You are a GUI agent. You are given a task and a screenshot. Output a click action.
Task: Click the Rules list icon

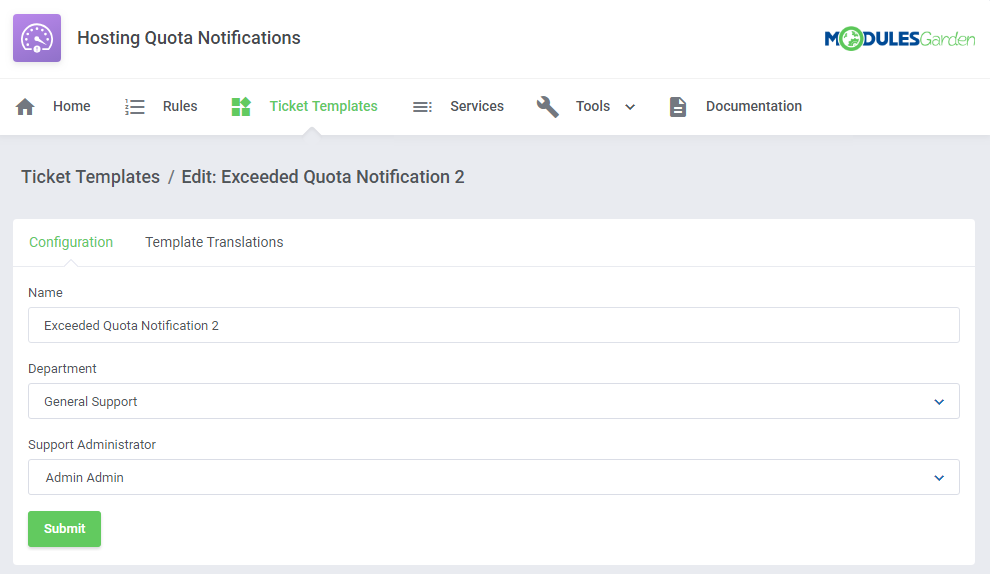pos(134,107)
